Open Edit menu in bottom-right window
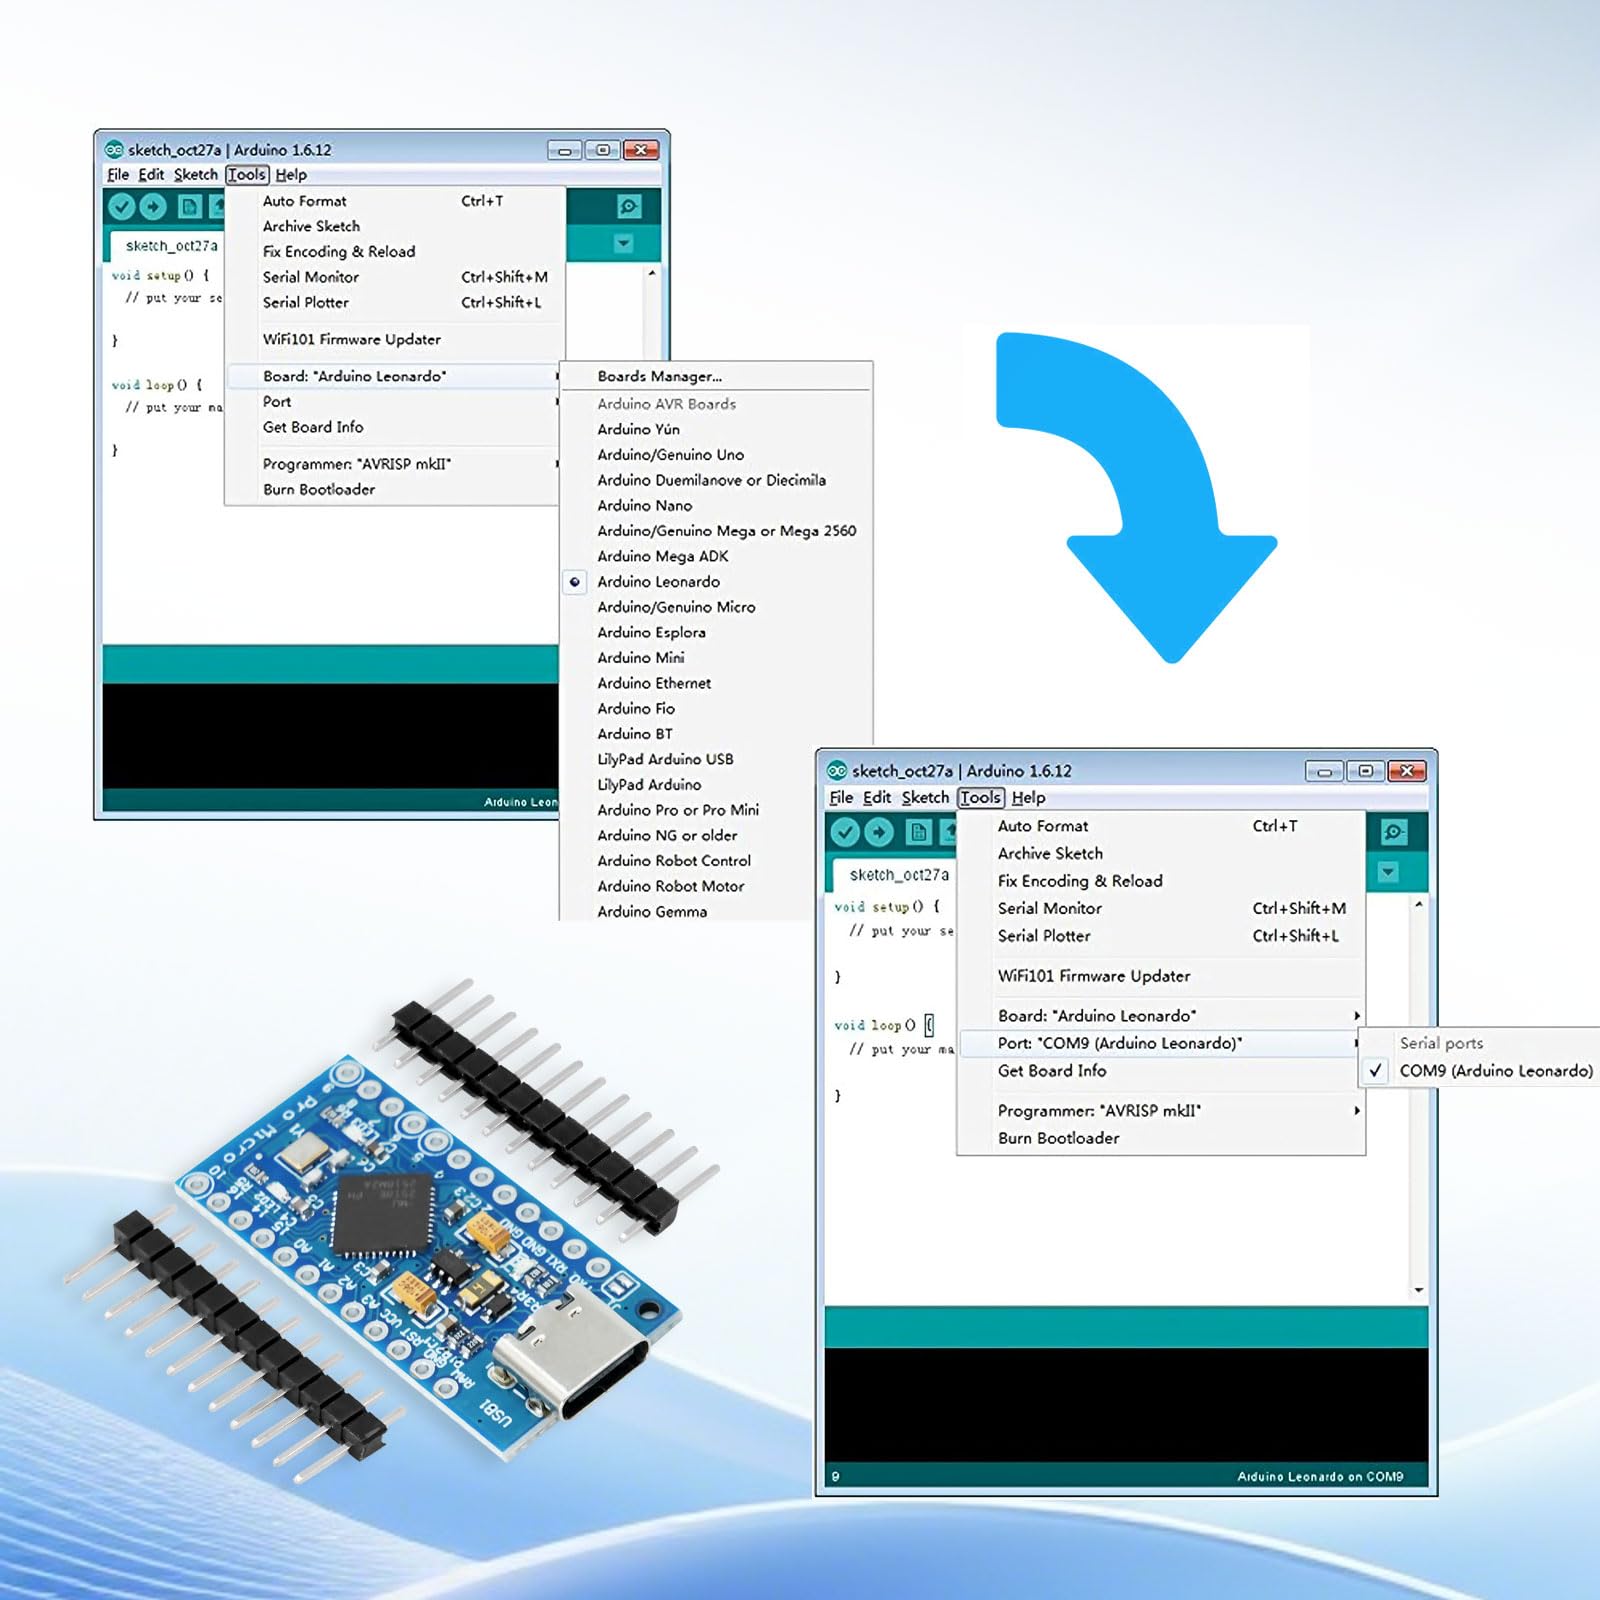This screenshot has height=1600, width=1600. click(x=877, y=798)
